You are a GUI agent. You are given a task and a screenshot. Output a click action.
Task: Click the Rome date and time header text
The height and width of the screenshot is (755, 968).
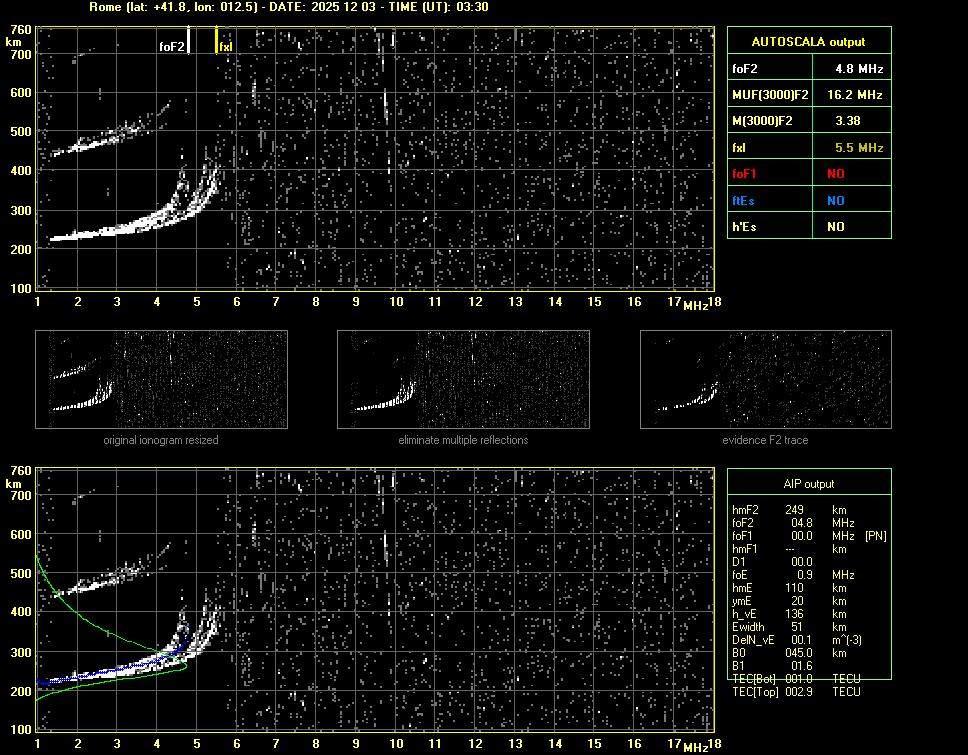(x=289, y=7)
